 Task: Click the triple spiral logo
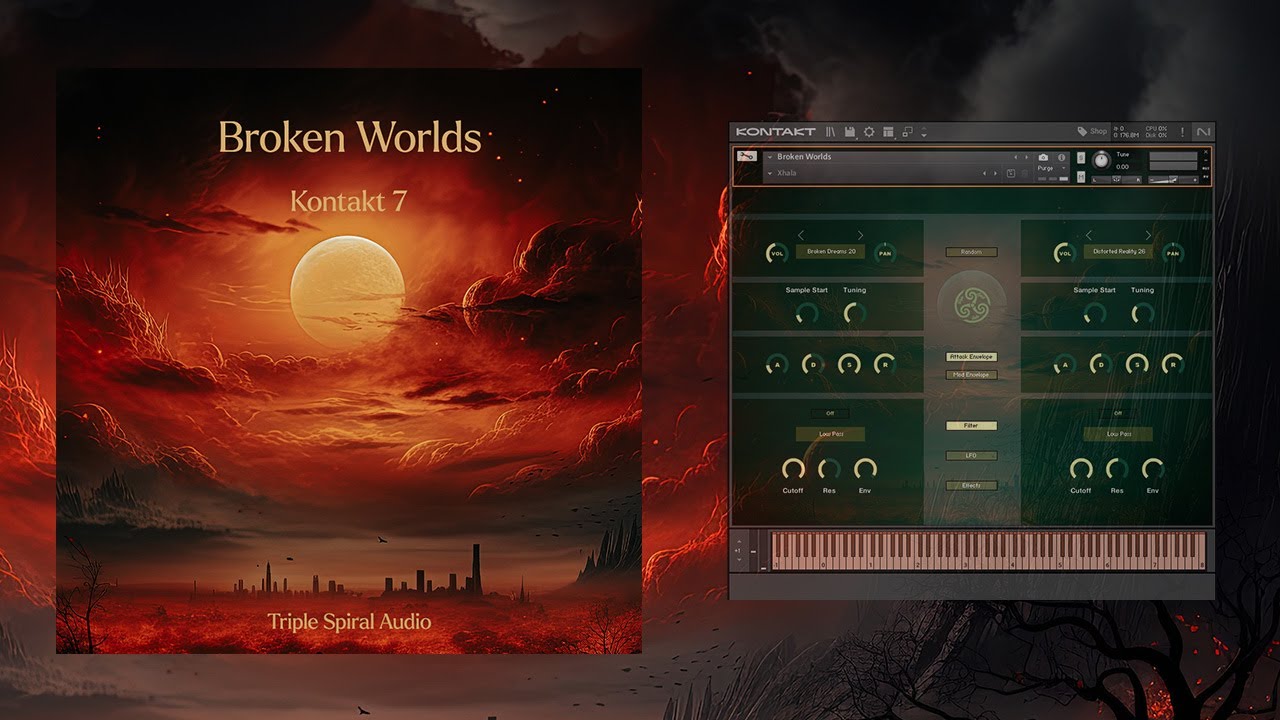point(971,303)
